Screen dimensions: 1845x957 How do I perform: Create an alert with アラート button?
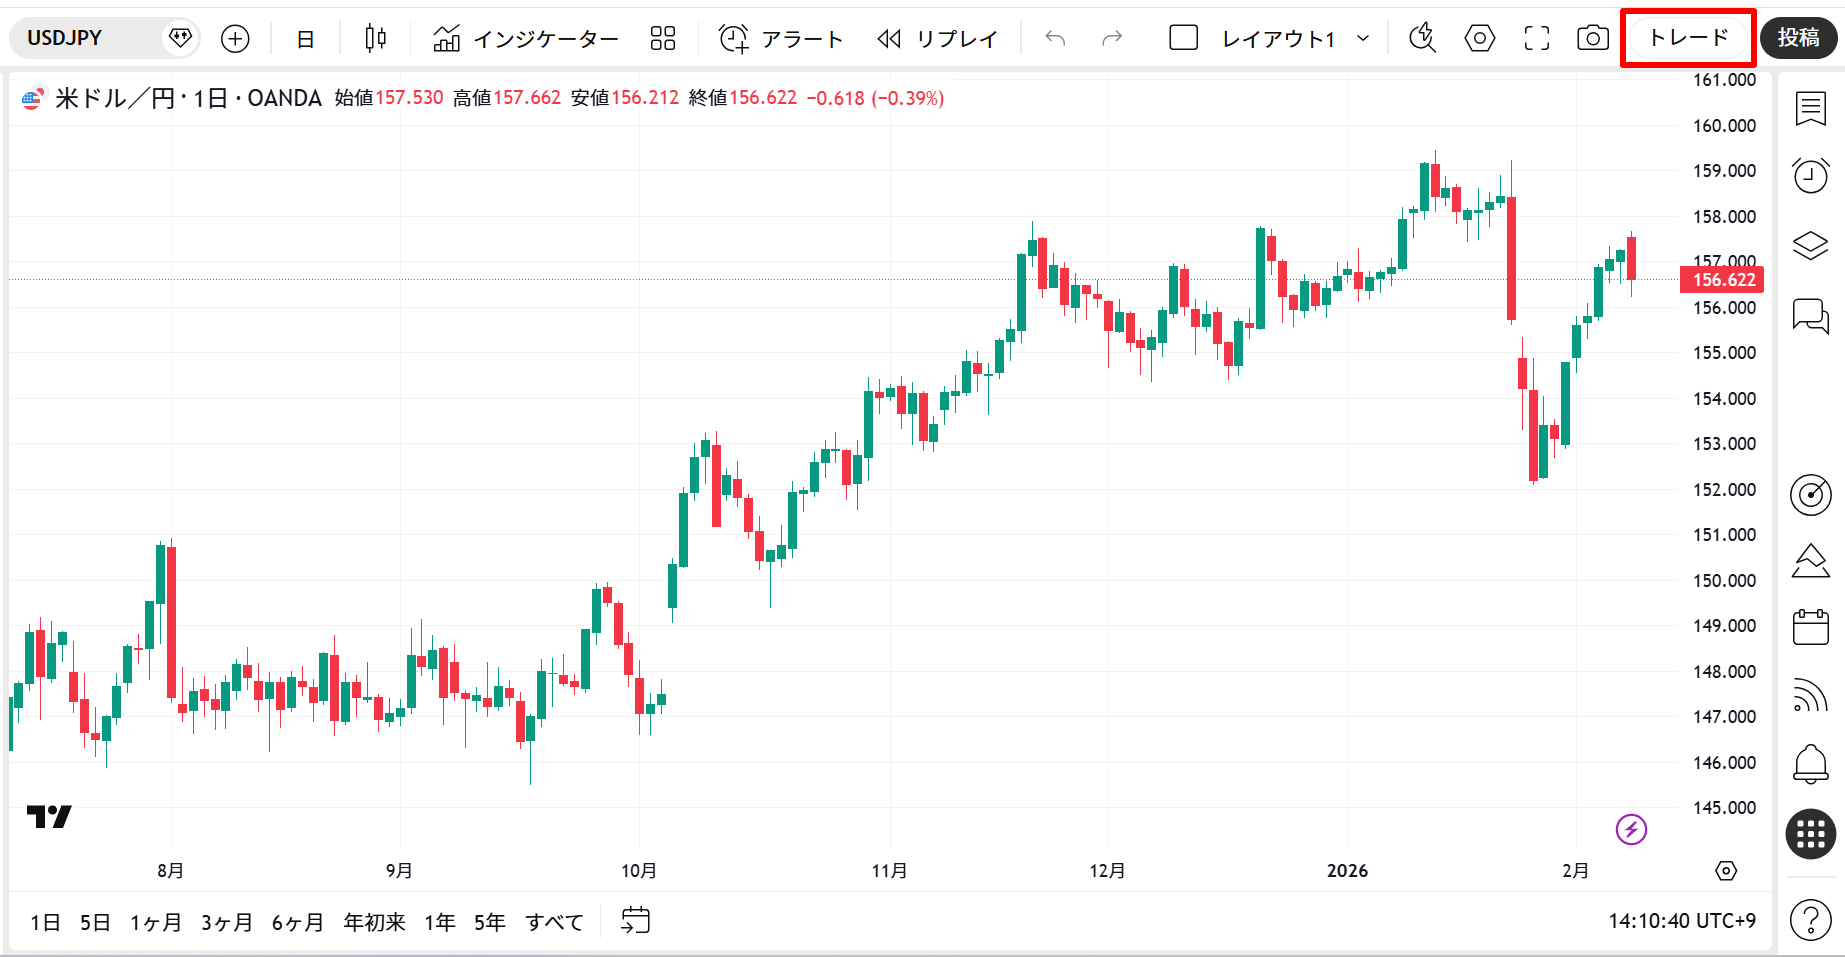pos(781,39)
